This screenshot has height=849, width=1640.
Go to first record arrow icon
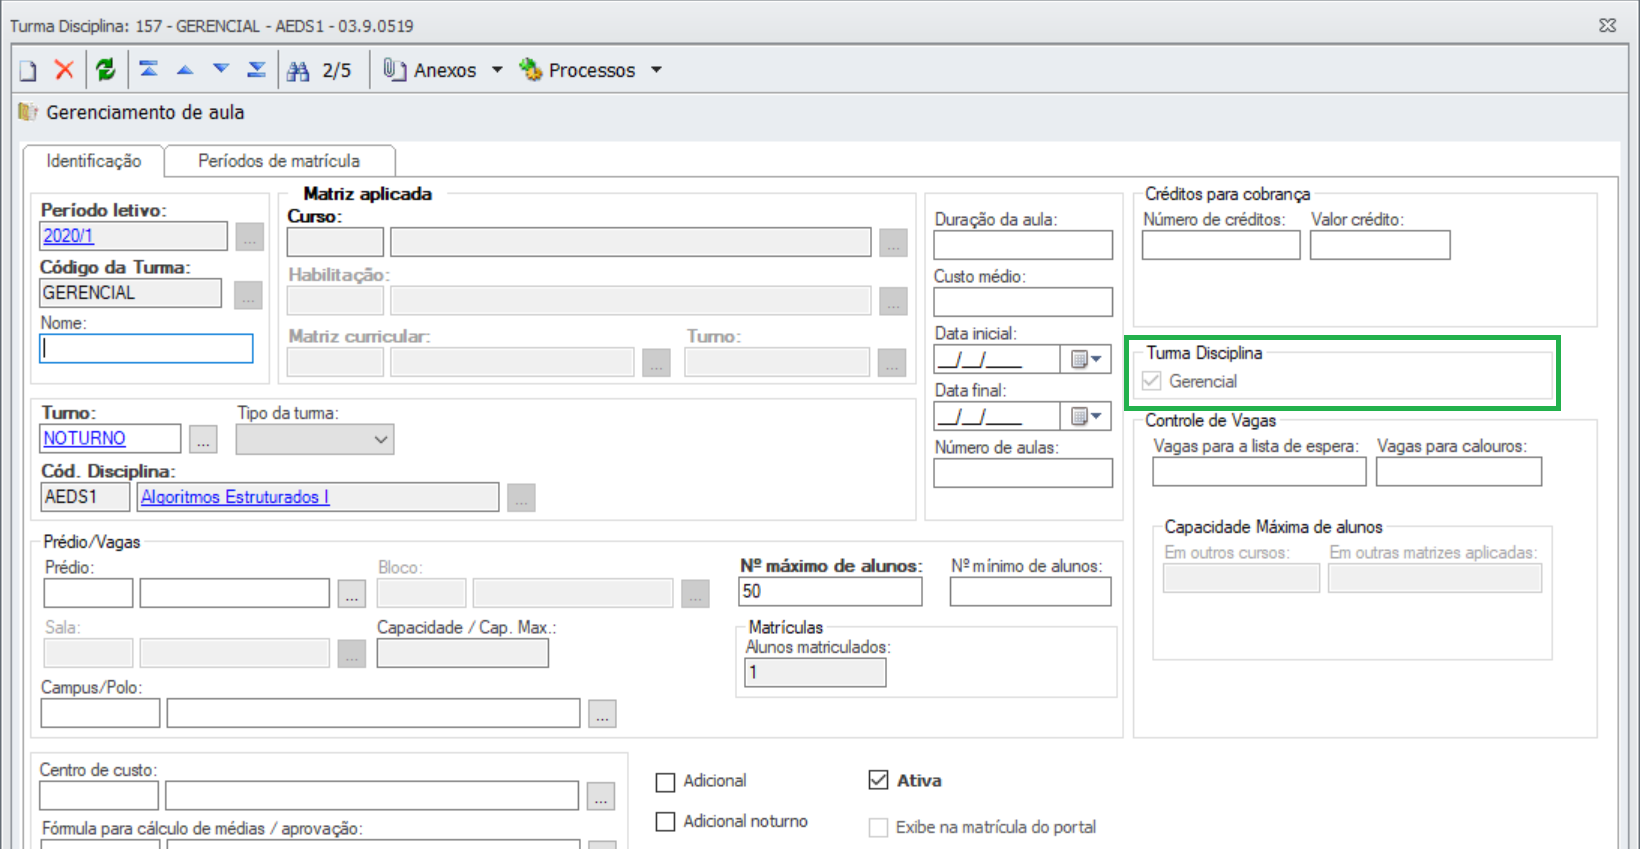149,69
